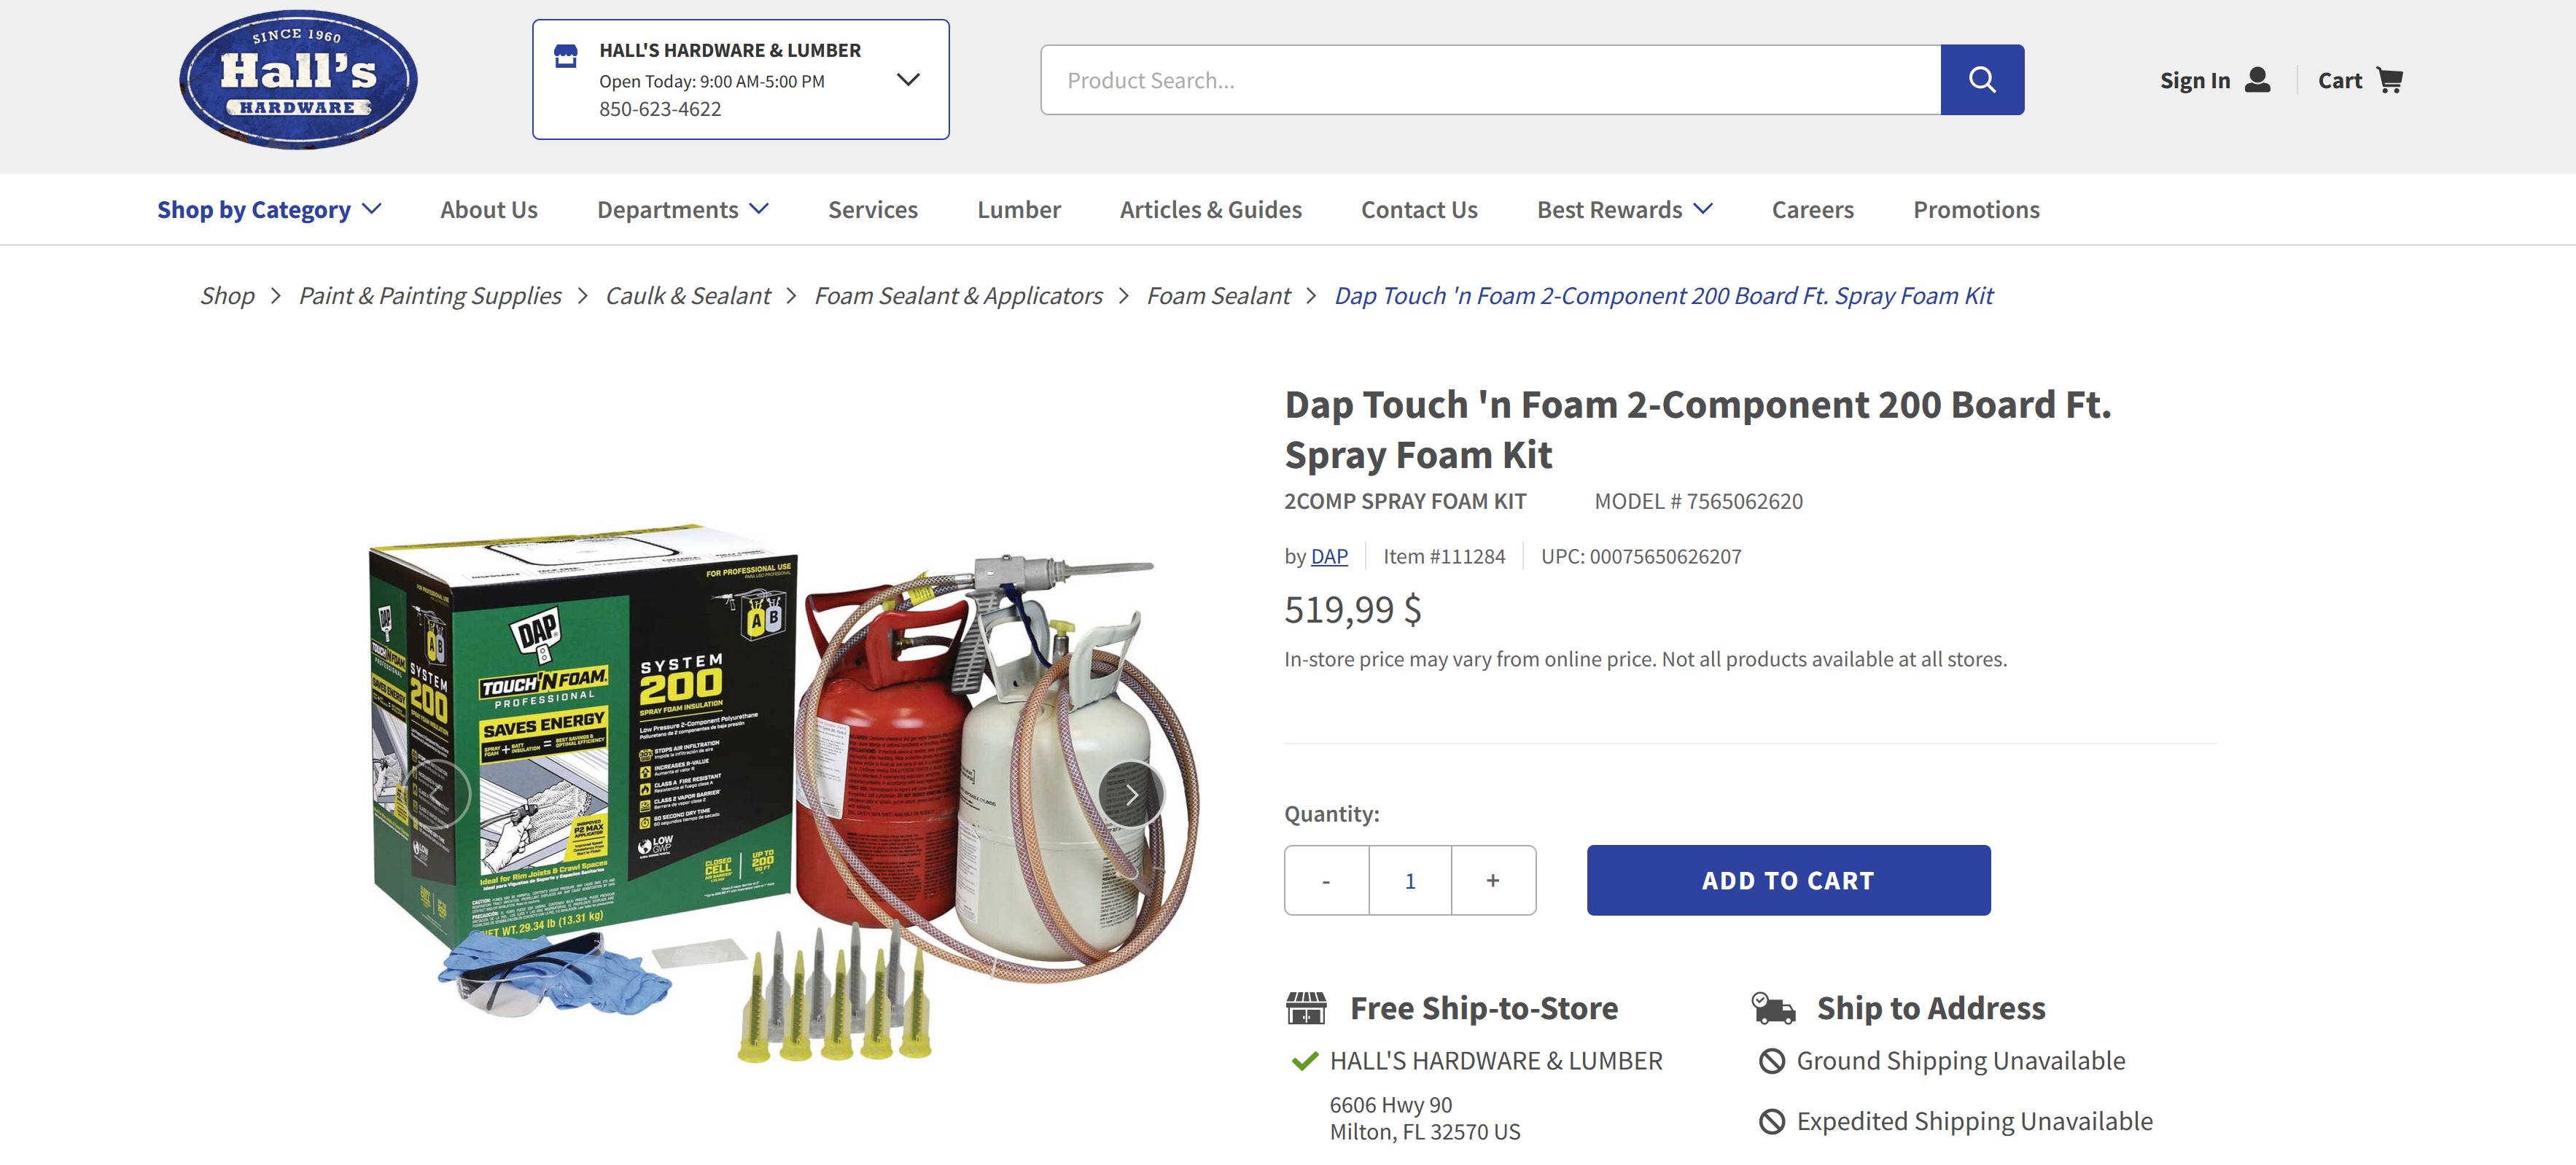Open the Promotions page
Screen dimensions: 2576x1165
[x=1976, y=210]
